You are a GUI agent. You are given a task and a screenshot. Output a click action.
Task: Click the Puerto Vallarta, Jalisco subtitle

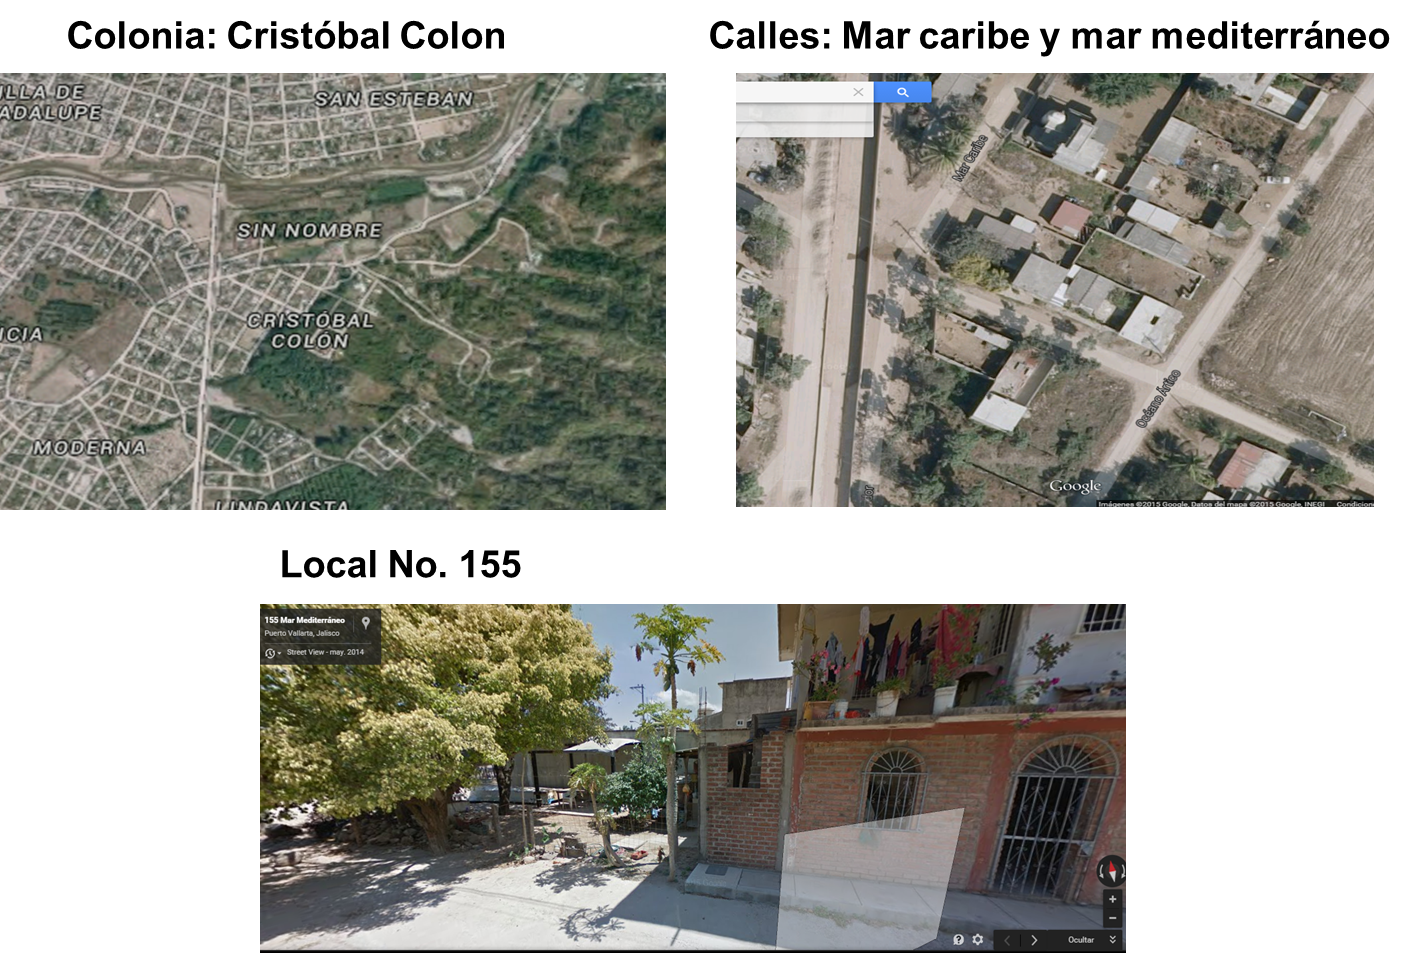pos(302,633)
